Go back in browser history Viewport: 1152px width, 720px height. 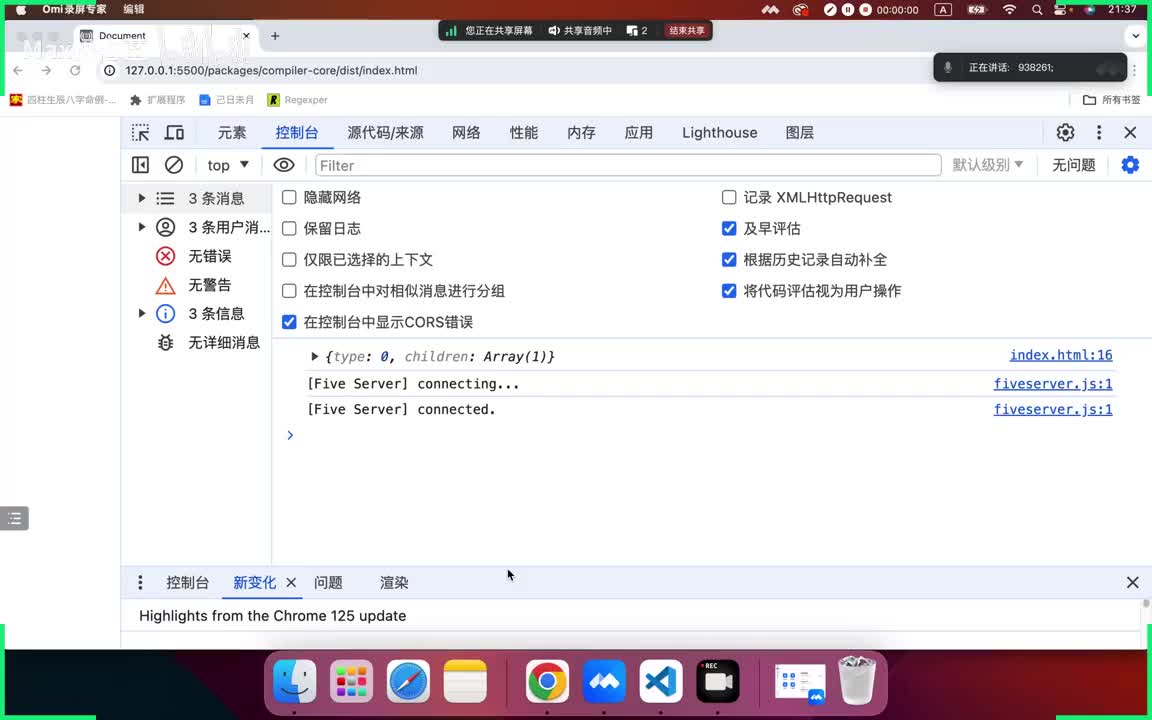pos(18,71)
